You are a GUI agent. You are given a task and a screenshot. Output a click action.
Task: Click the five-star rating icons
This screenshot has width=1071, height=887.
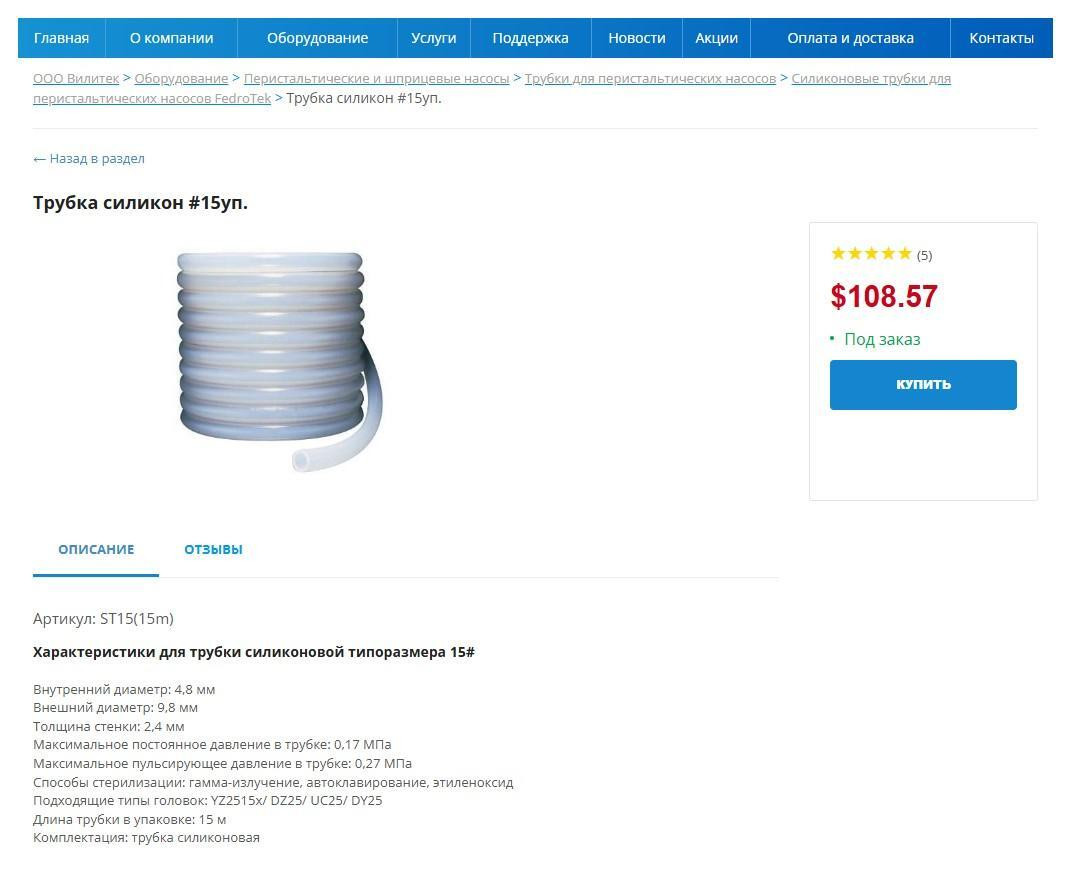(x=871, y=254)
